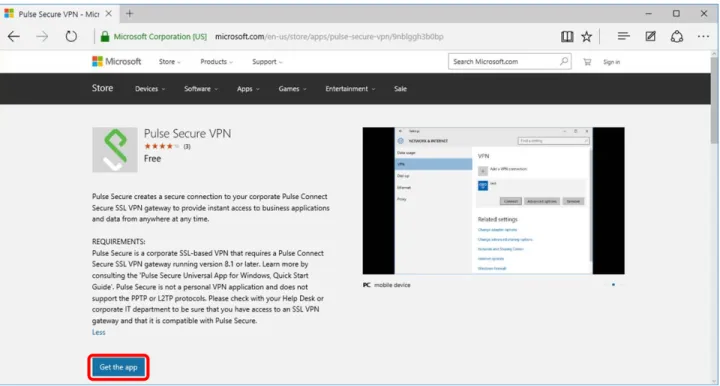Click the star rating of the app
Screen dimensions: 720x386
[x=161, y=146]
